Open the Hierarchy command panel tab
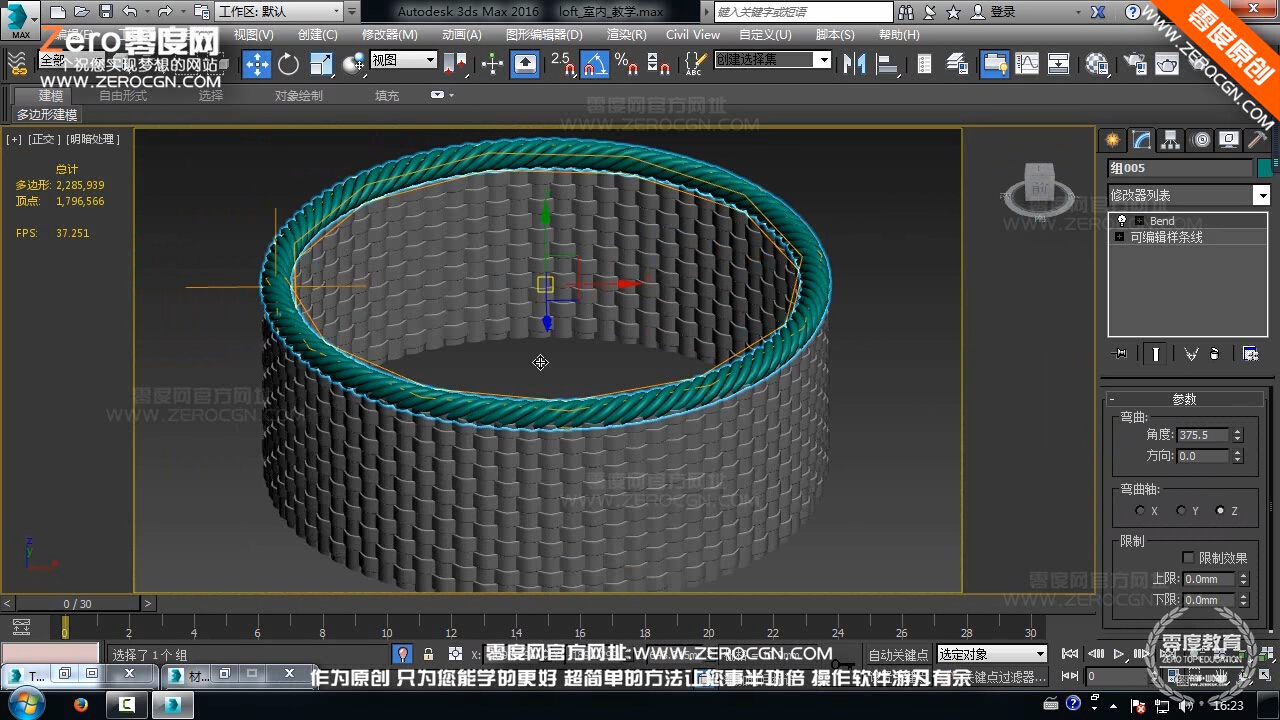 (x=1171, y=140)
